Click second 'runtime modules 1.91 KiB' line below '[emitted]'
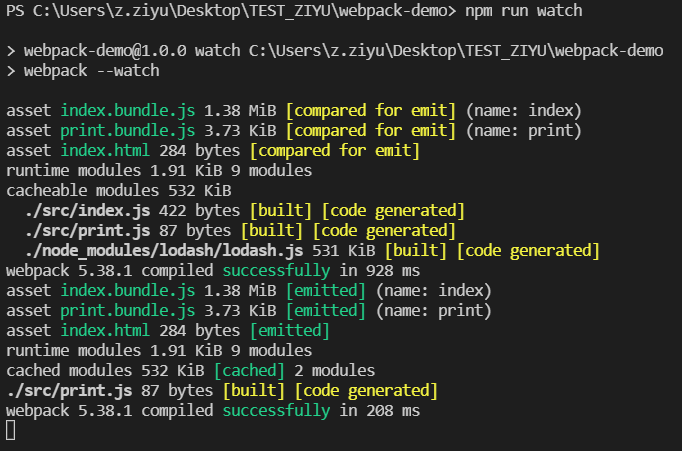Image resolution: width=682 pixels, height=451 pixels. coord(159,351)
